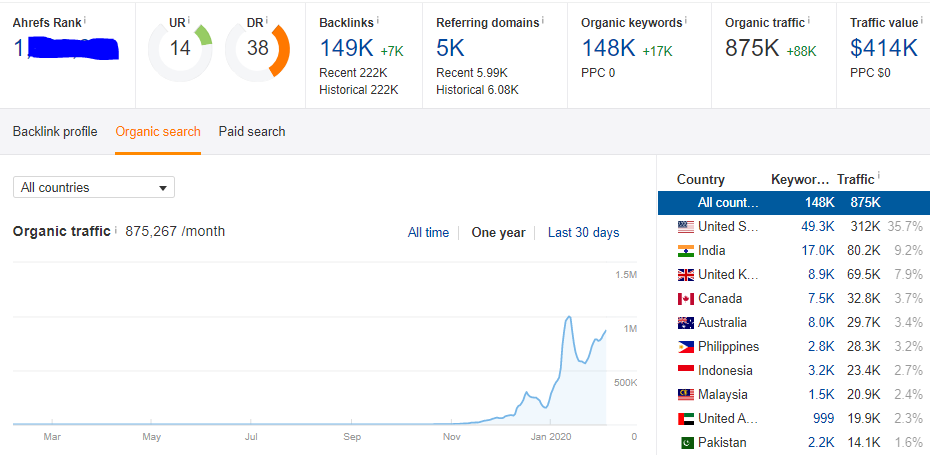The image size is (930, 455).
Task: Select One year traffic range
Action: click(x=498, y=233)
